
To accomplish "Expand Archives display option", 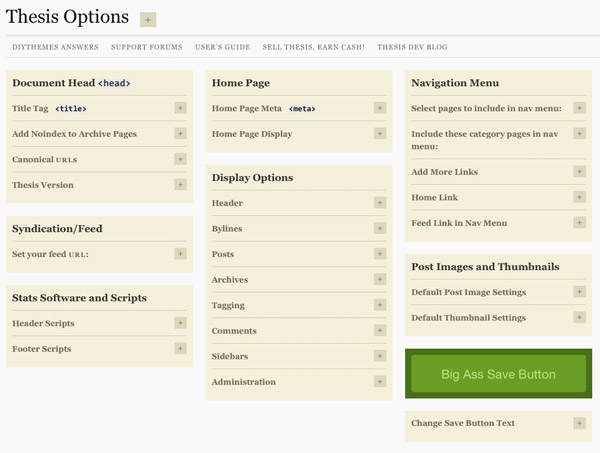I will point(380,279).
